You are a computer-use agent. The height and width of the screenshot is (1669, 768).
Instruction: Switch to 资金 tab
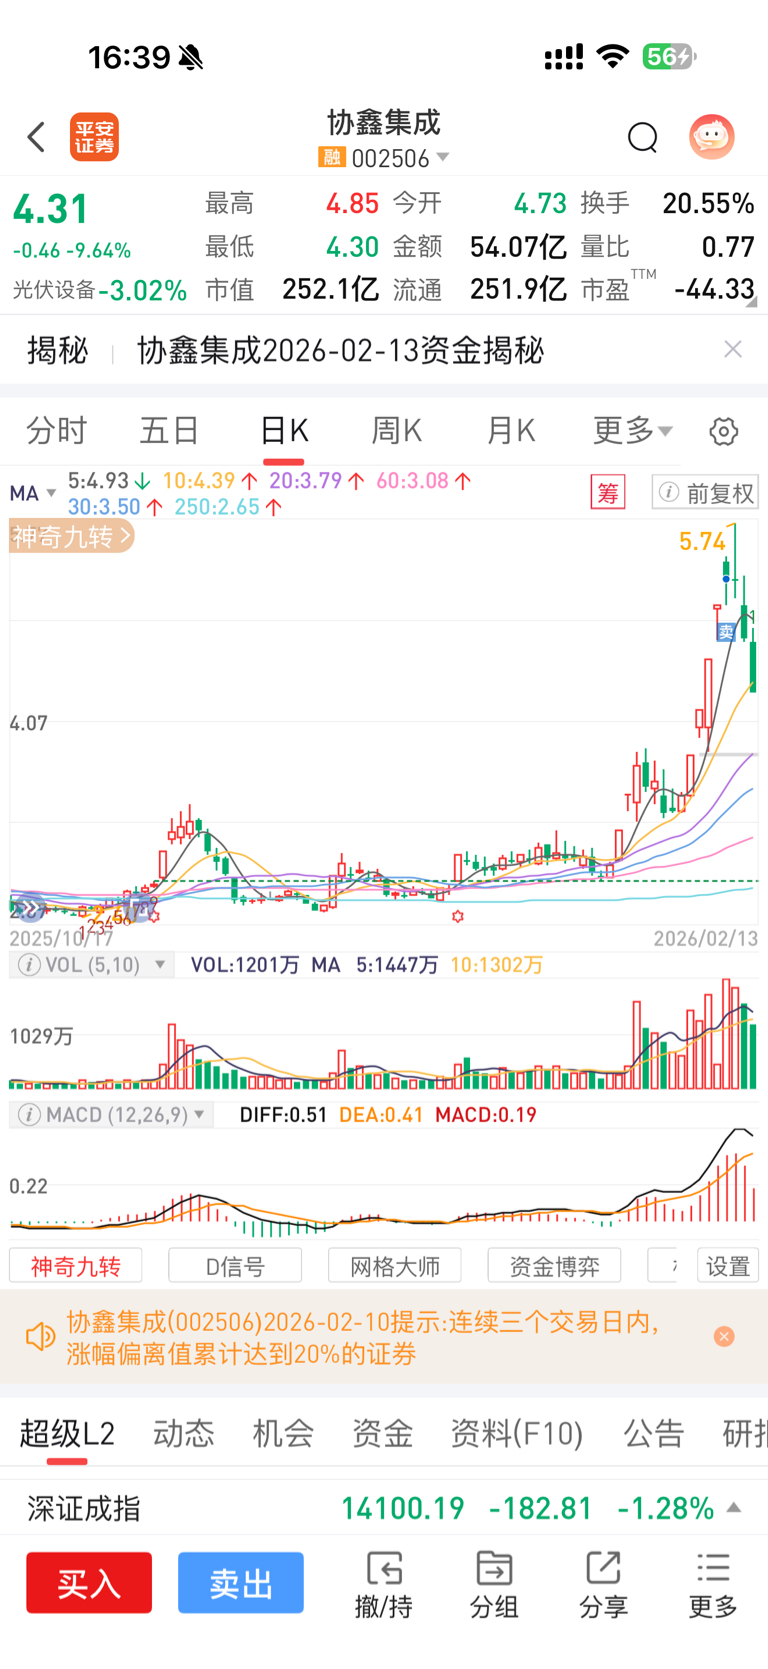coord(382,1433)
